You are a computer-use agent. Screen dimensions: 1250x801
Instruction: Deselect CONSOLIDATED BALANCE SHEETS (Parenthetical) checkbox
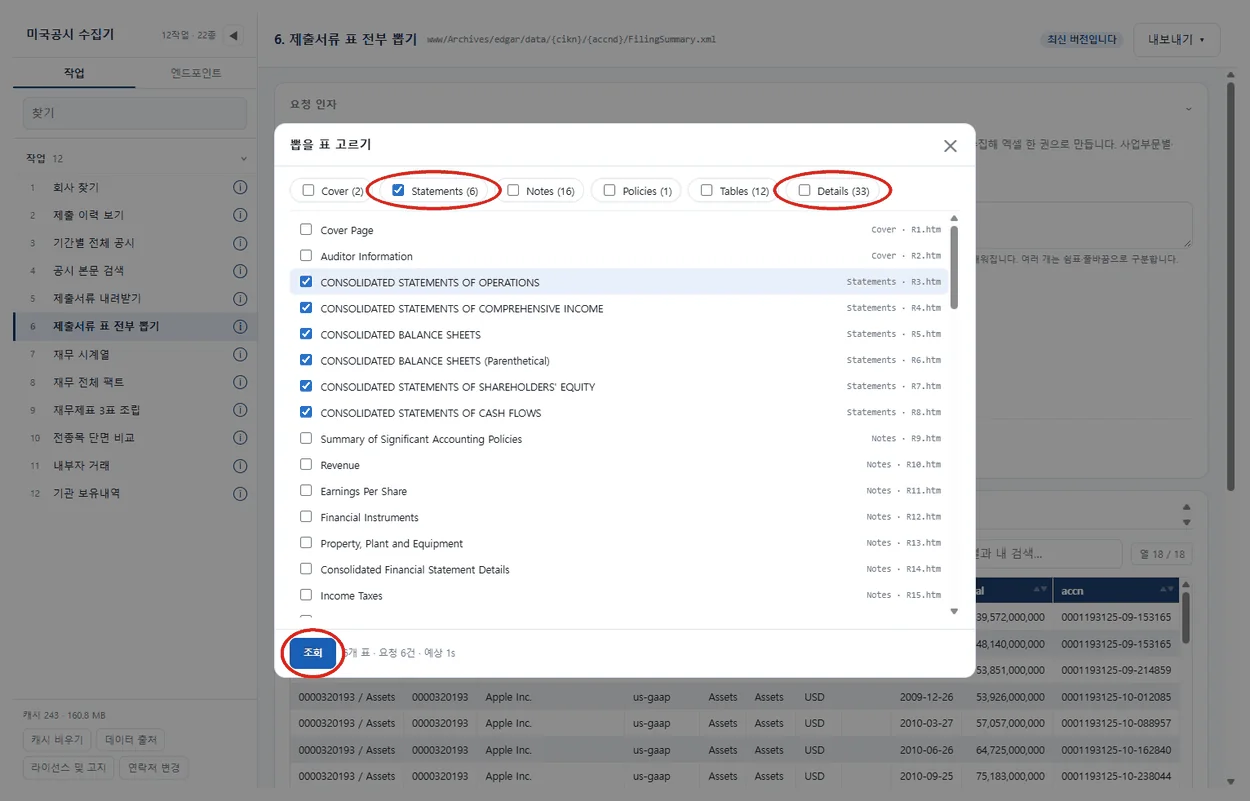point(306,360)
